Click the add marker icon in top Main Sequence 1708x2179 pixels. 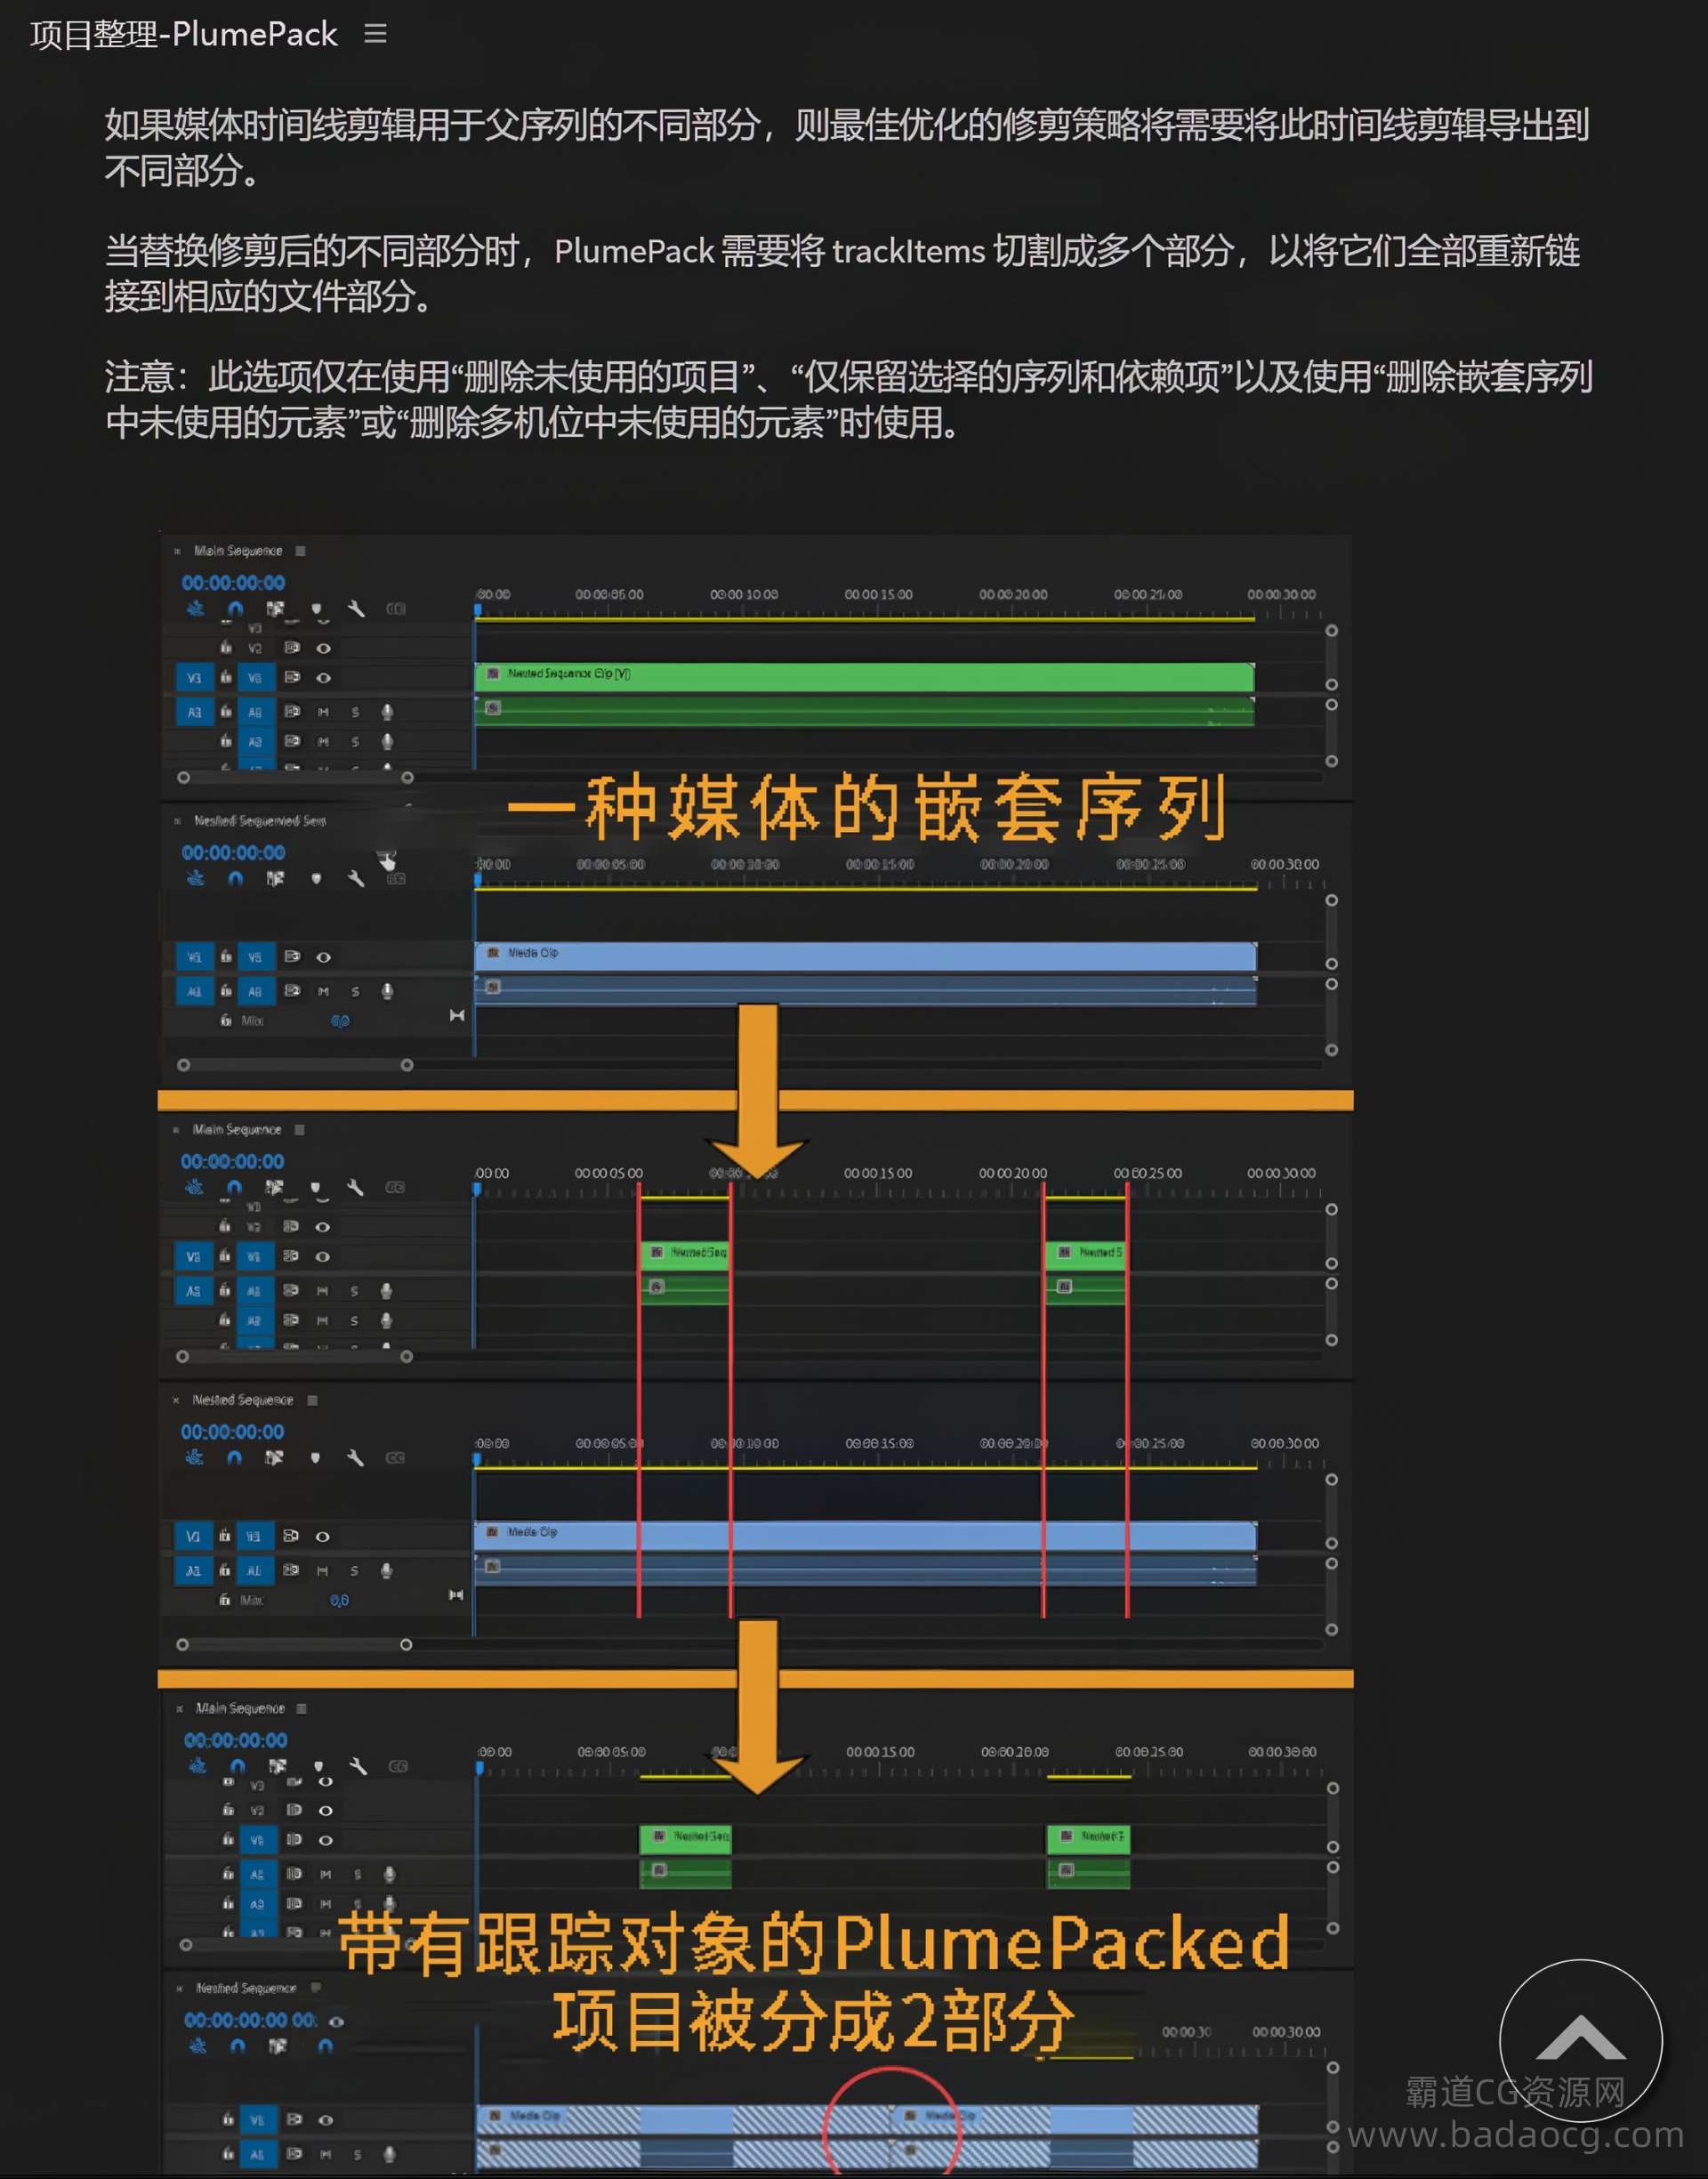[x=316, y=608]
